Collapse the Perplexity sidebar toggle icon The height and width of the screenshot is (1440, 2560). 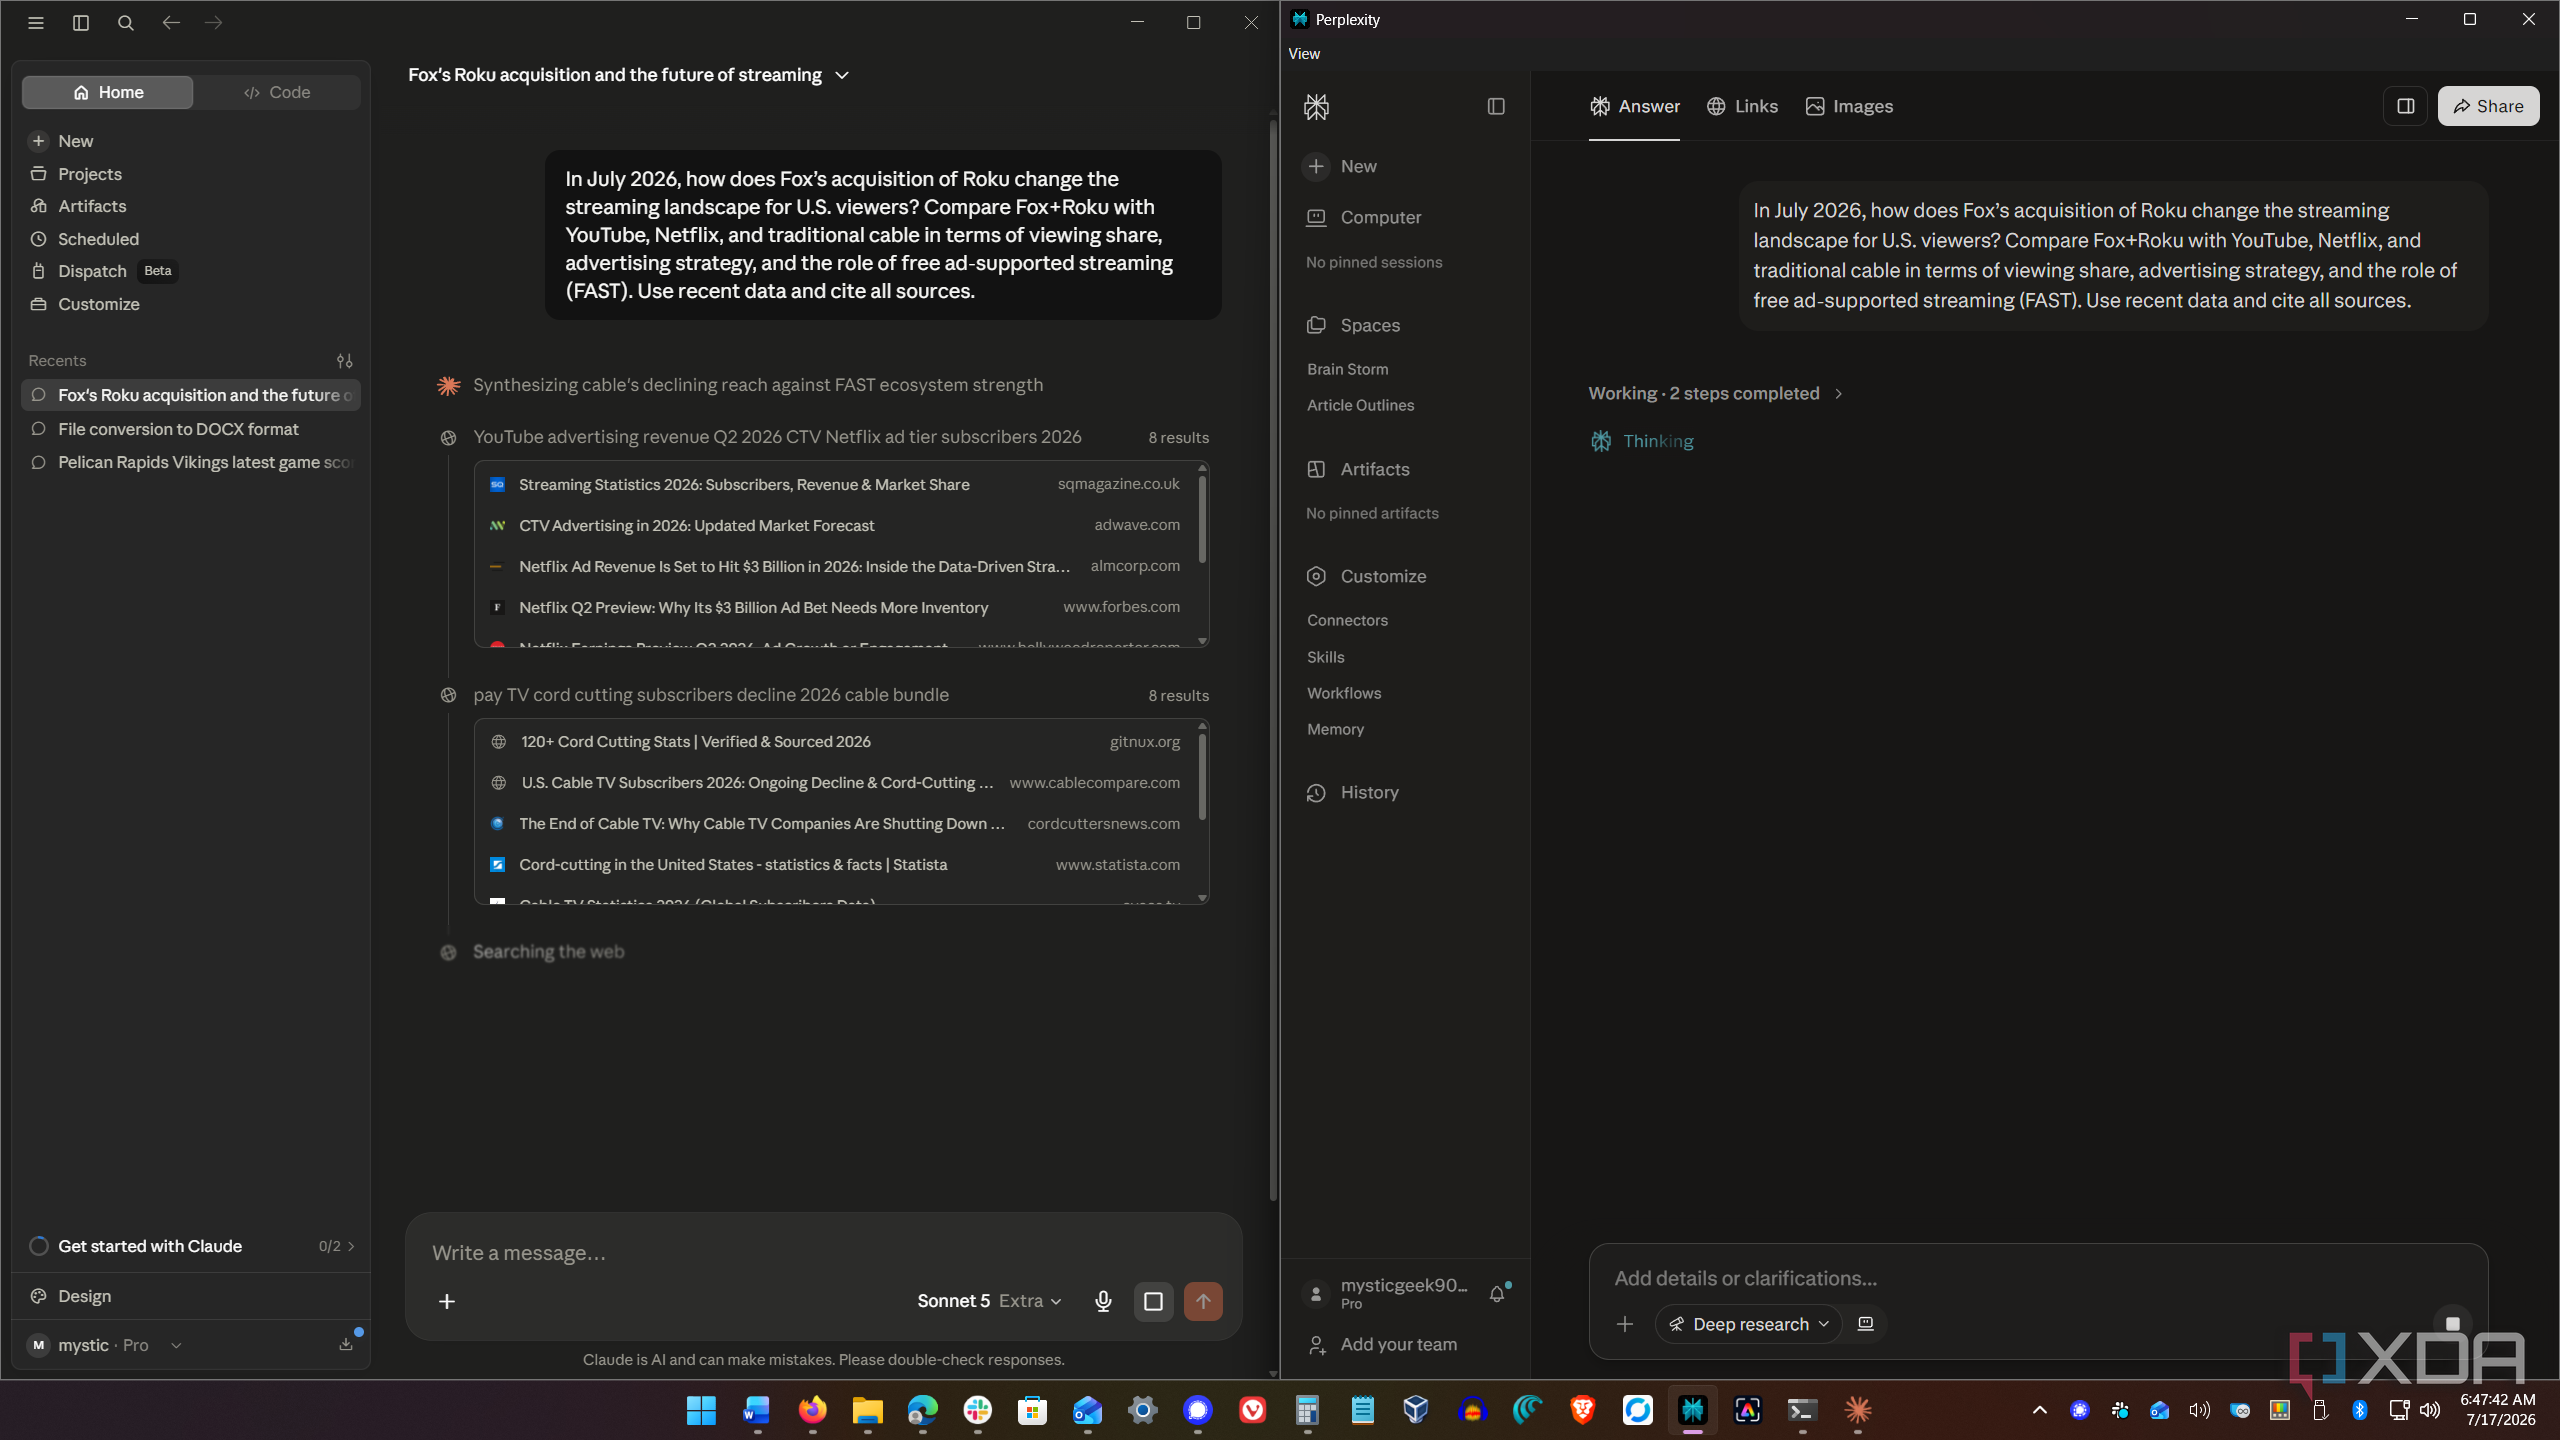point(1496,107)
